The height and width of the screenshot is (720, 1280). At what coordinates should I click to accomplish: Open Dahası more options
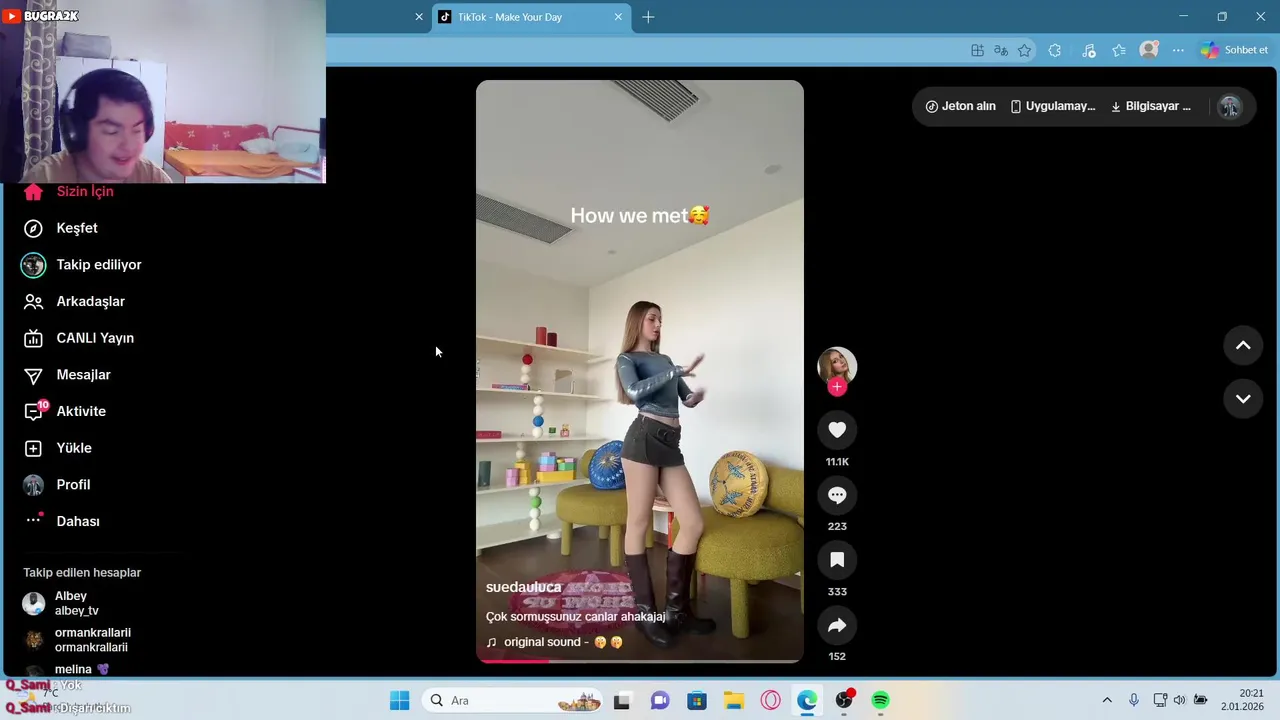click(x=61, y=521)
